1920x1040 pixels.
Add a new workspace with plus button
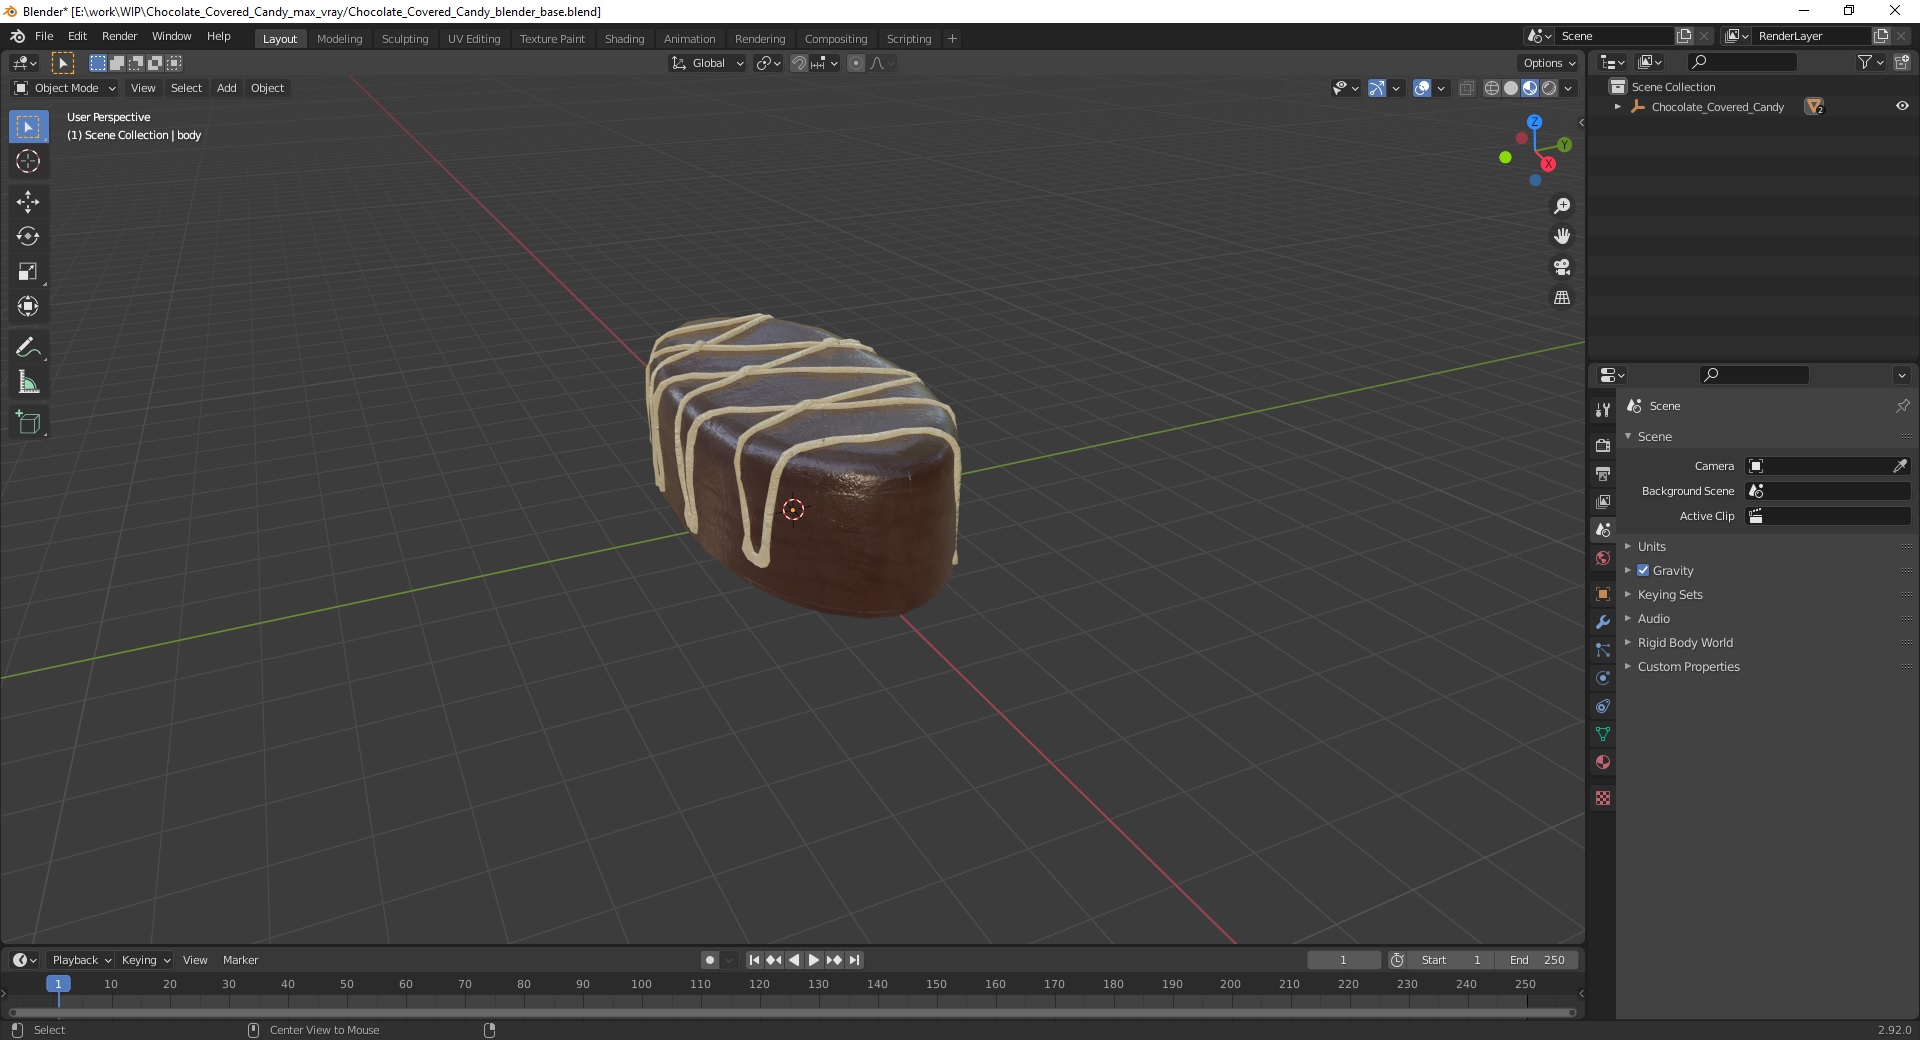pyautogui.click(x=952, y=38)
